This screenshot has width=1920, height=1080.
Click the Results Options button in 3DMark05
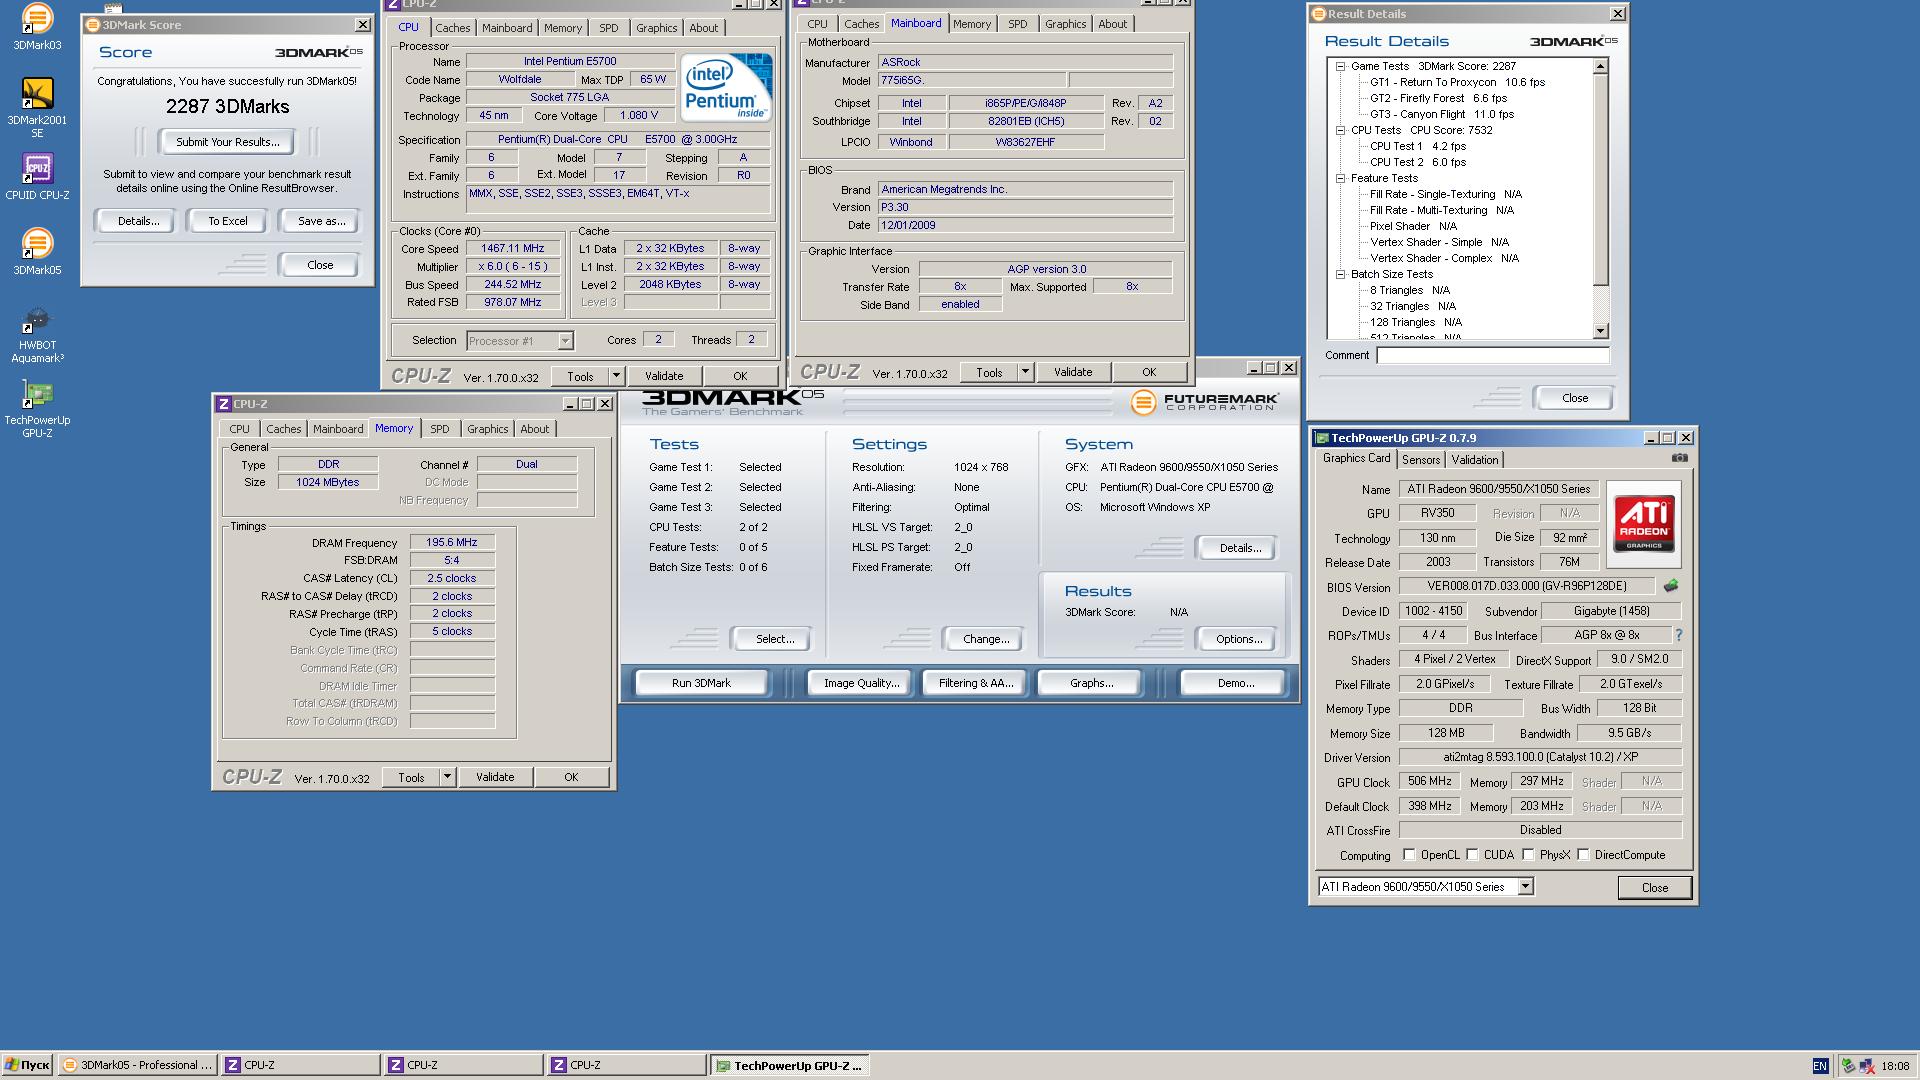click(x=1239, y=639)
